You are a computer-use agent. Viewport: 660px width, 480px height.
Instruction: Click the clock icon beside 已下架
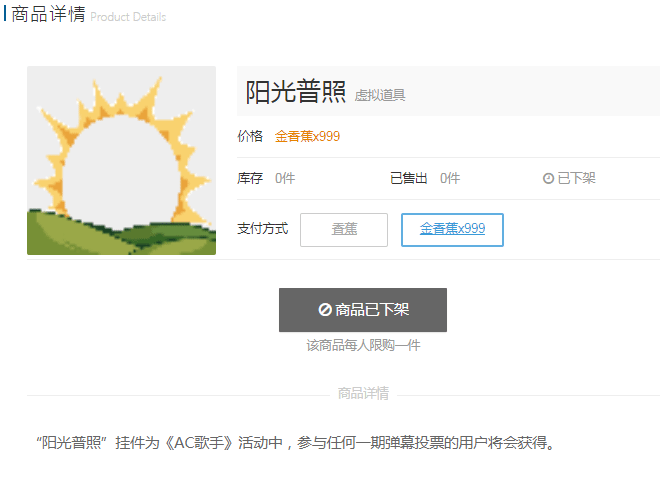pos(548,179)
